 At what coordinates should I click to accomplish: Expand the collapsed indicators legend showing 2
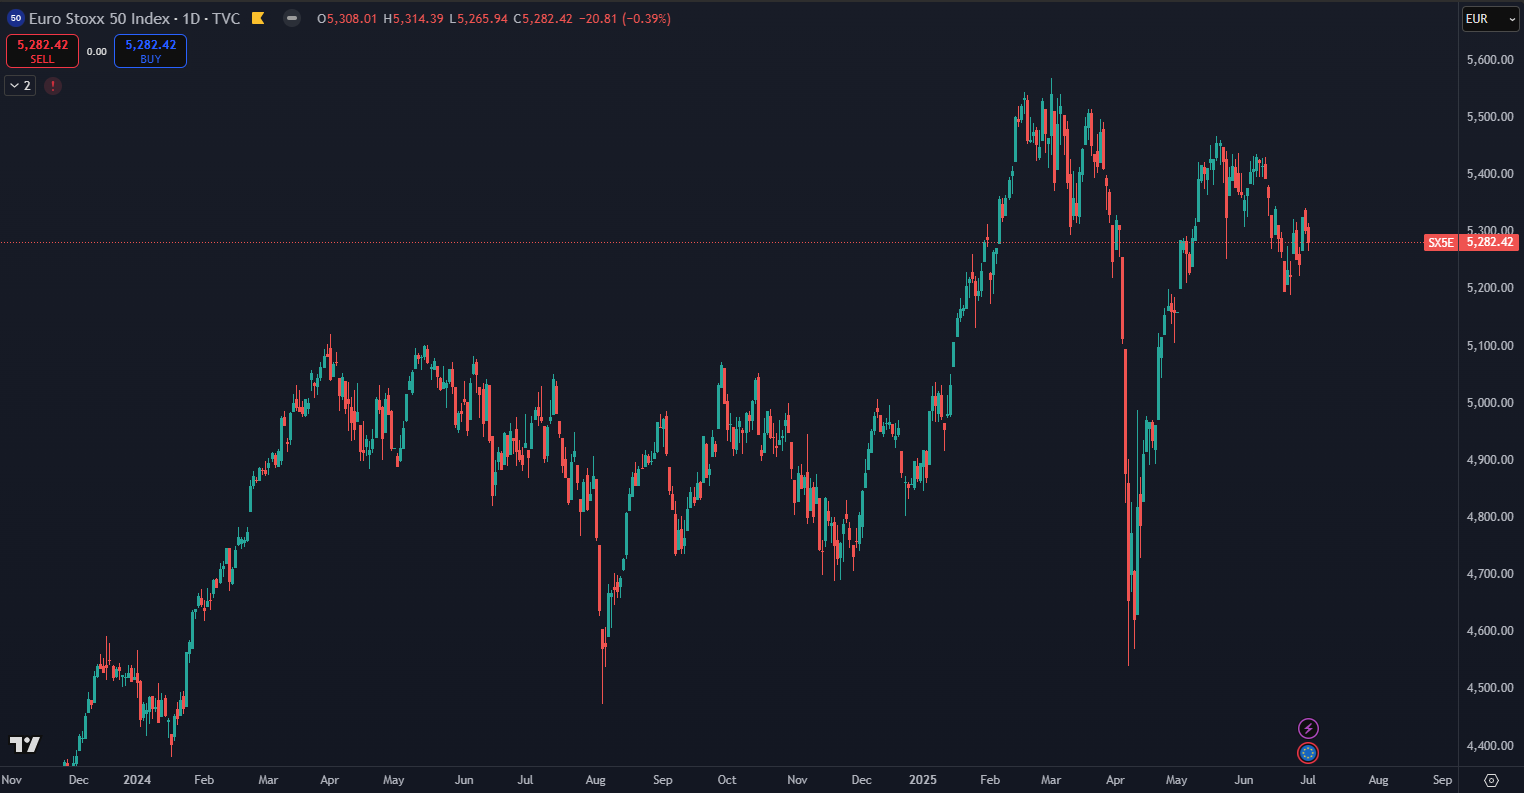coord(20,86)
